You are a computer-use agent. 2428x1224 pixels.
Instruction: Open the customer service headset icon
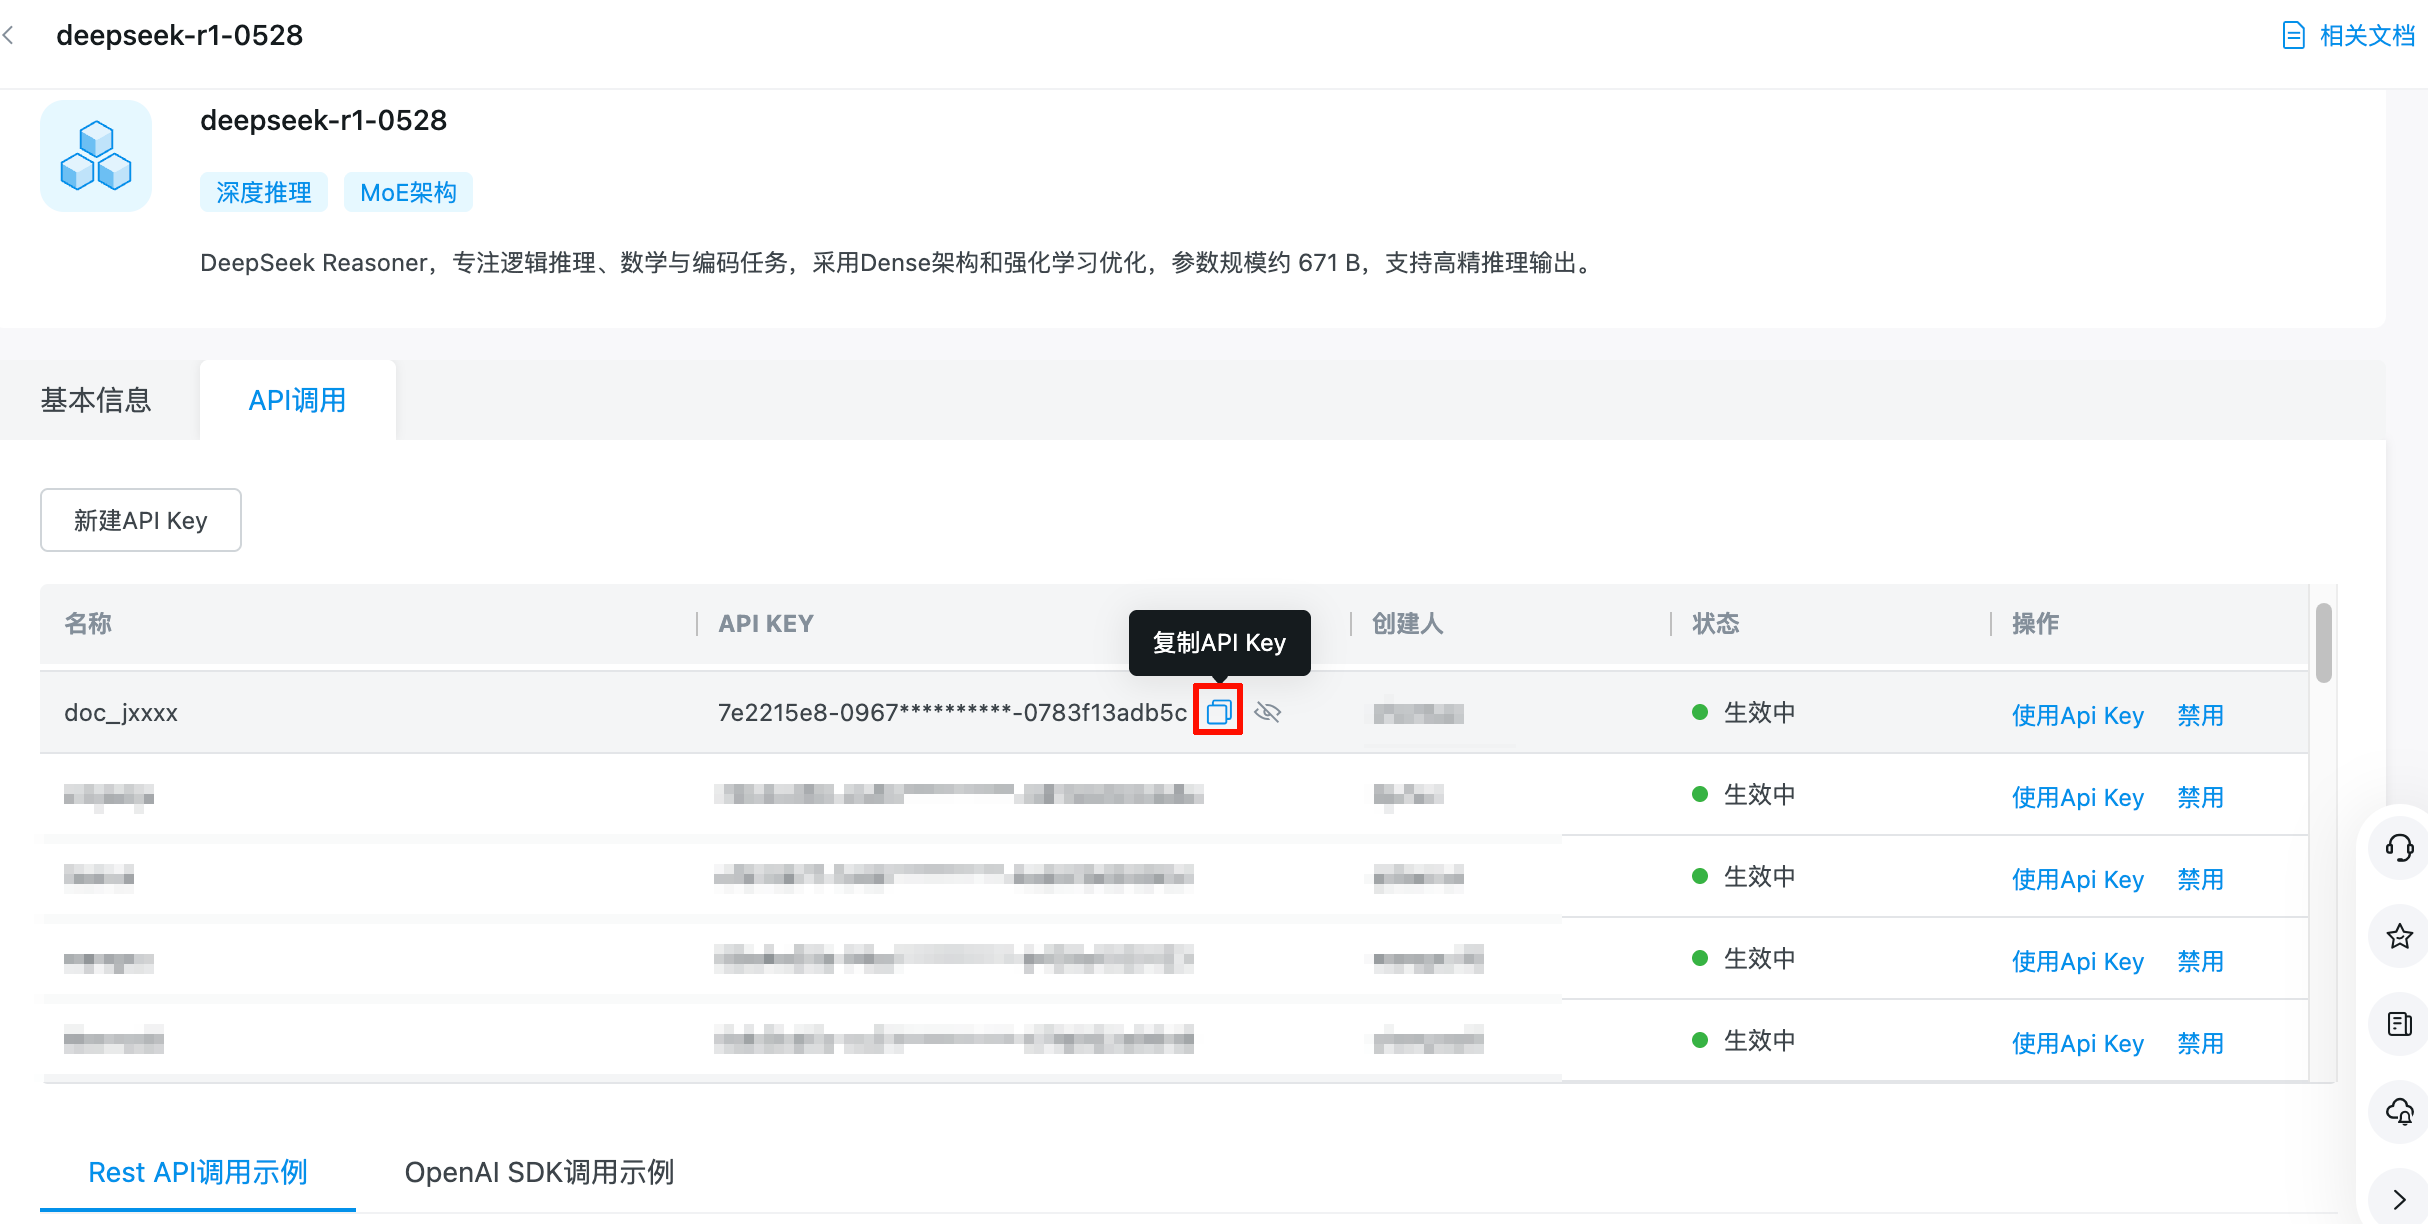tap(2399, 848)
